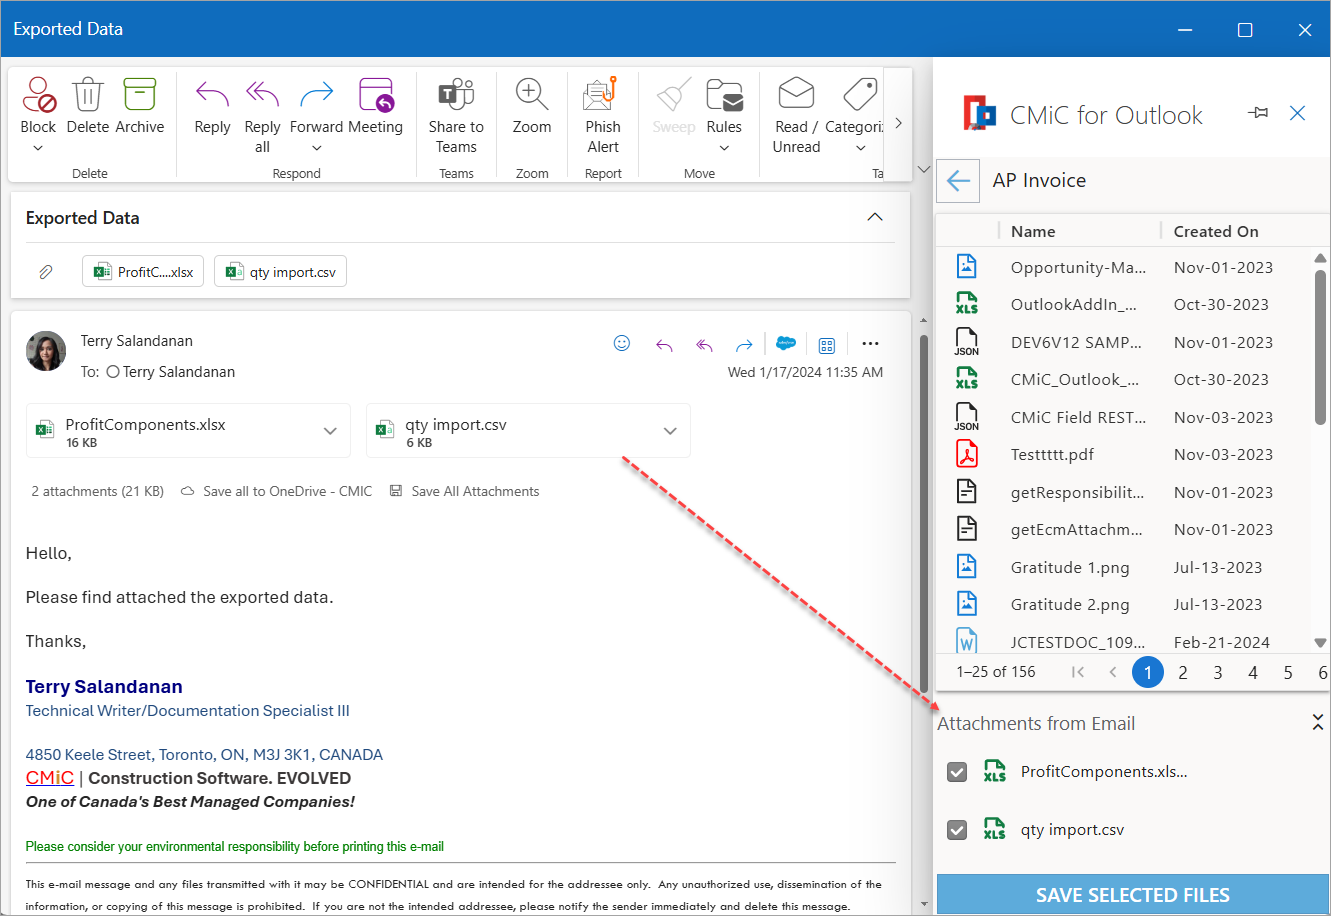Select the OutlookAddIn_... file row

click(1123, 304)
